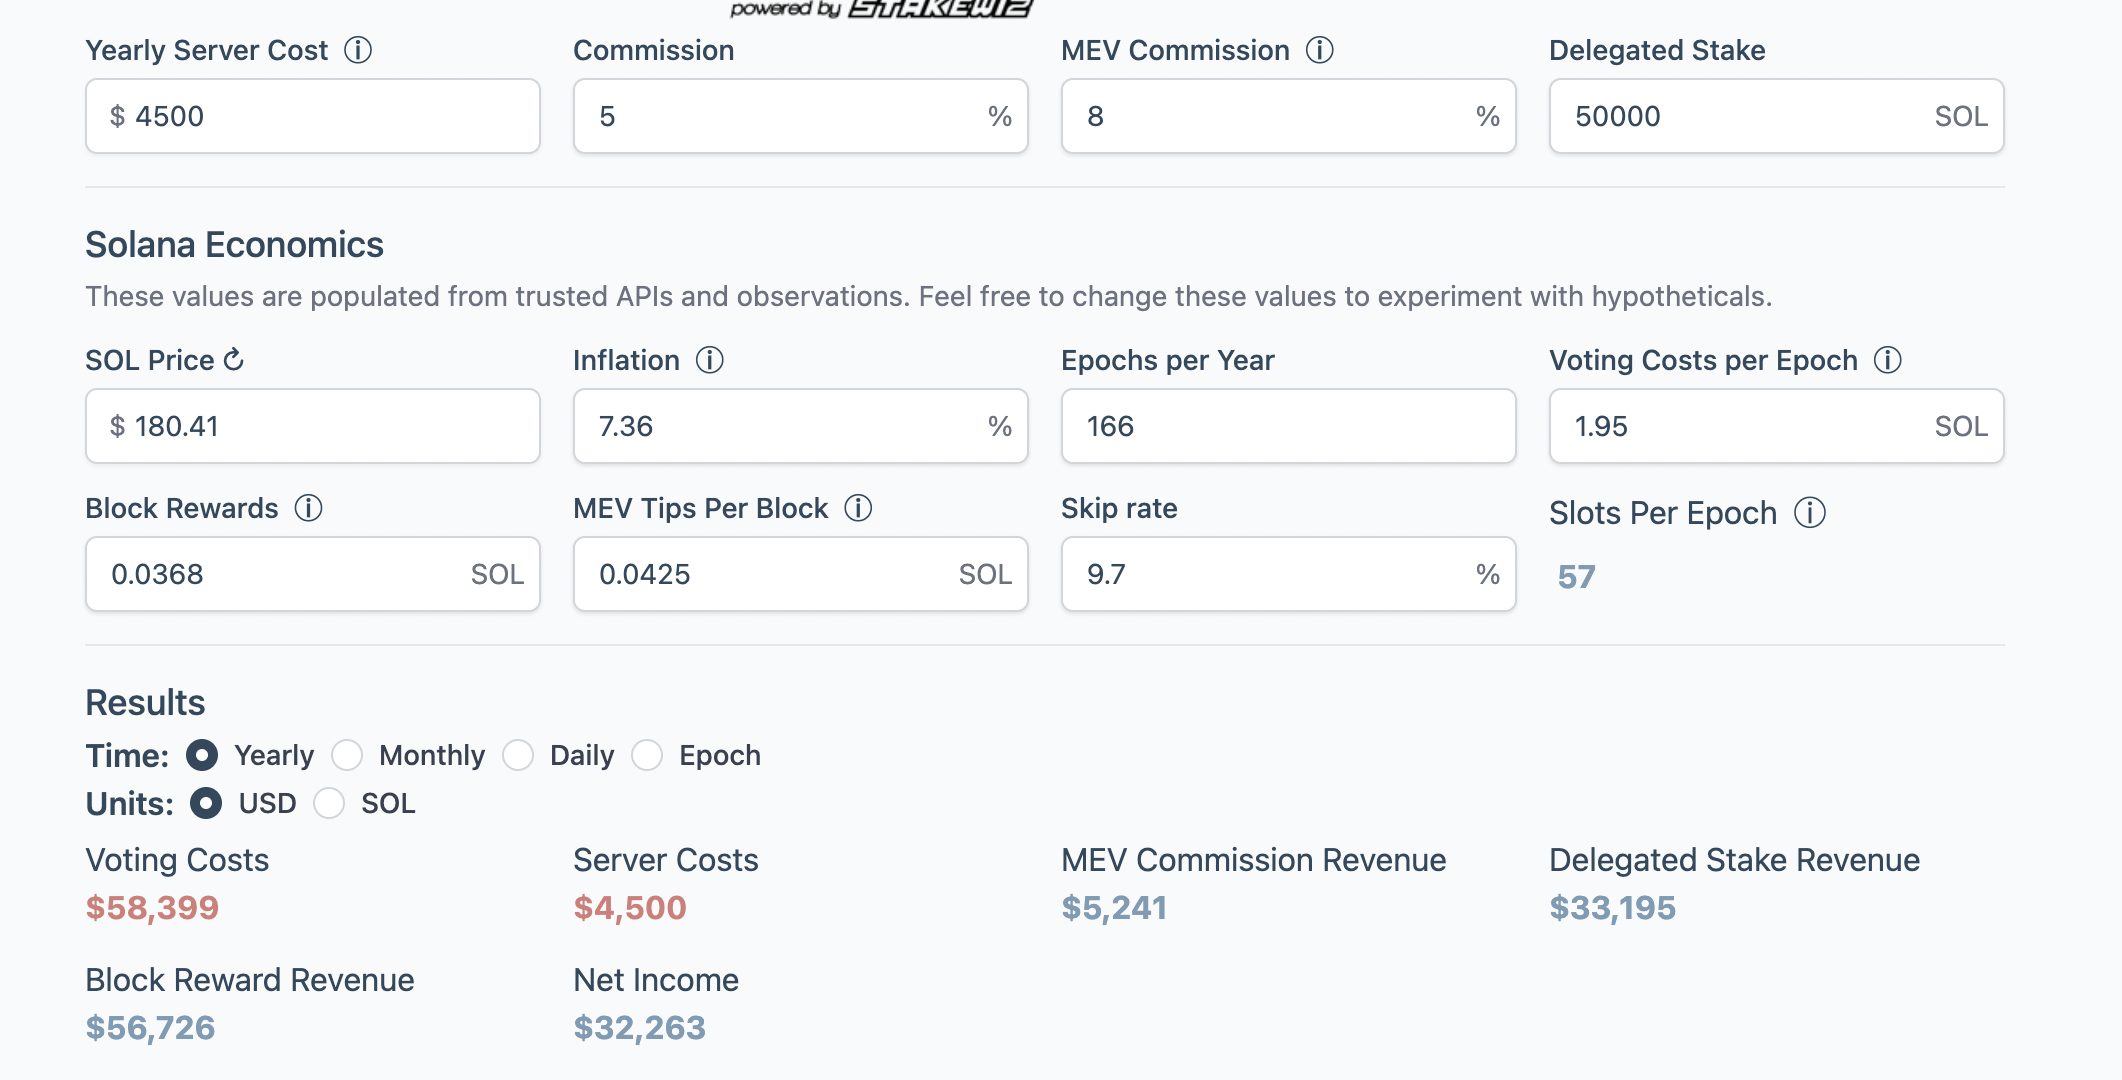
Task: Click the Block Rewards SOL field
Action: (313, 574)
